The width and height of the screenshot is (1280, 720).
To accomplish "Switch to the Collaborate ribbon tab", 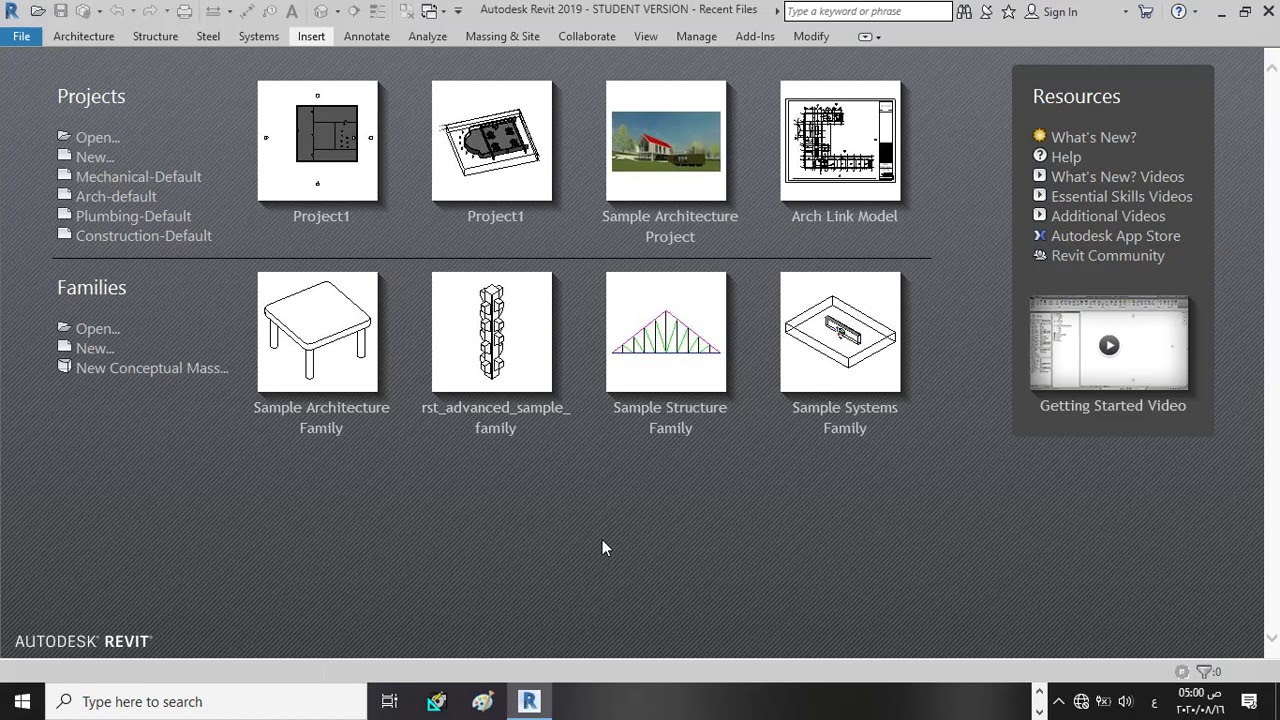I will [x=587, y=36].
